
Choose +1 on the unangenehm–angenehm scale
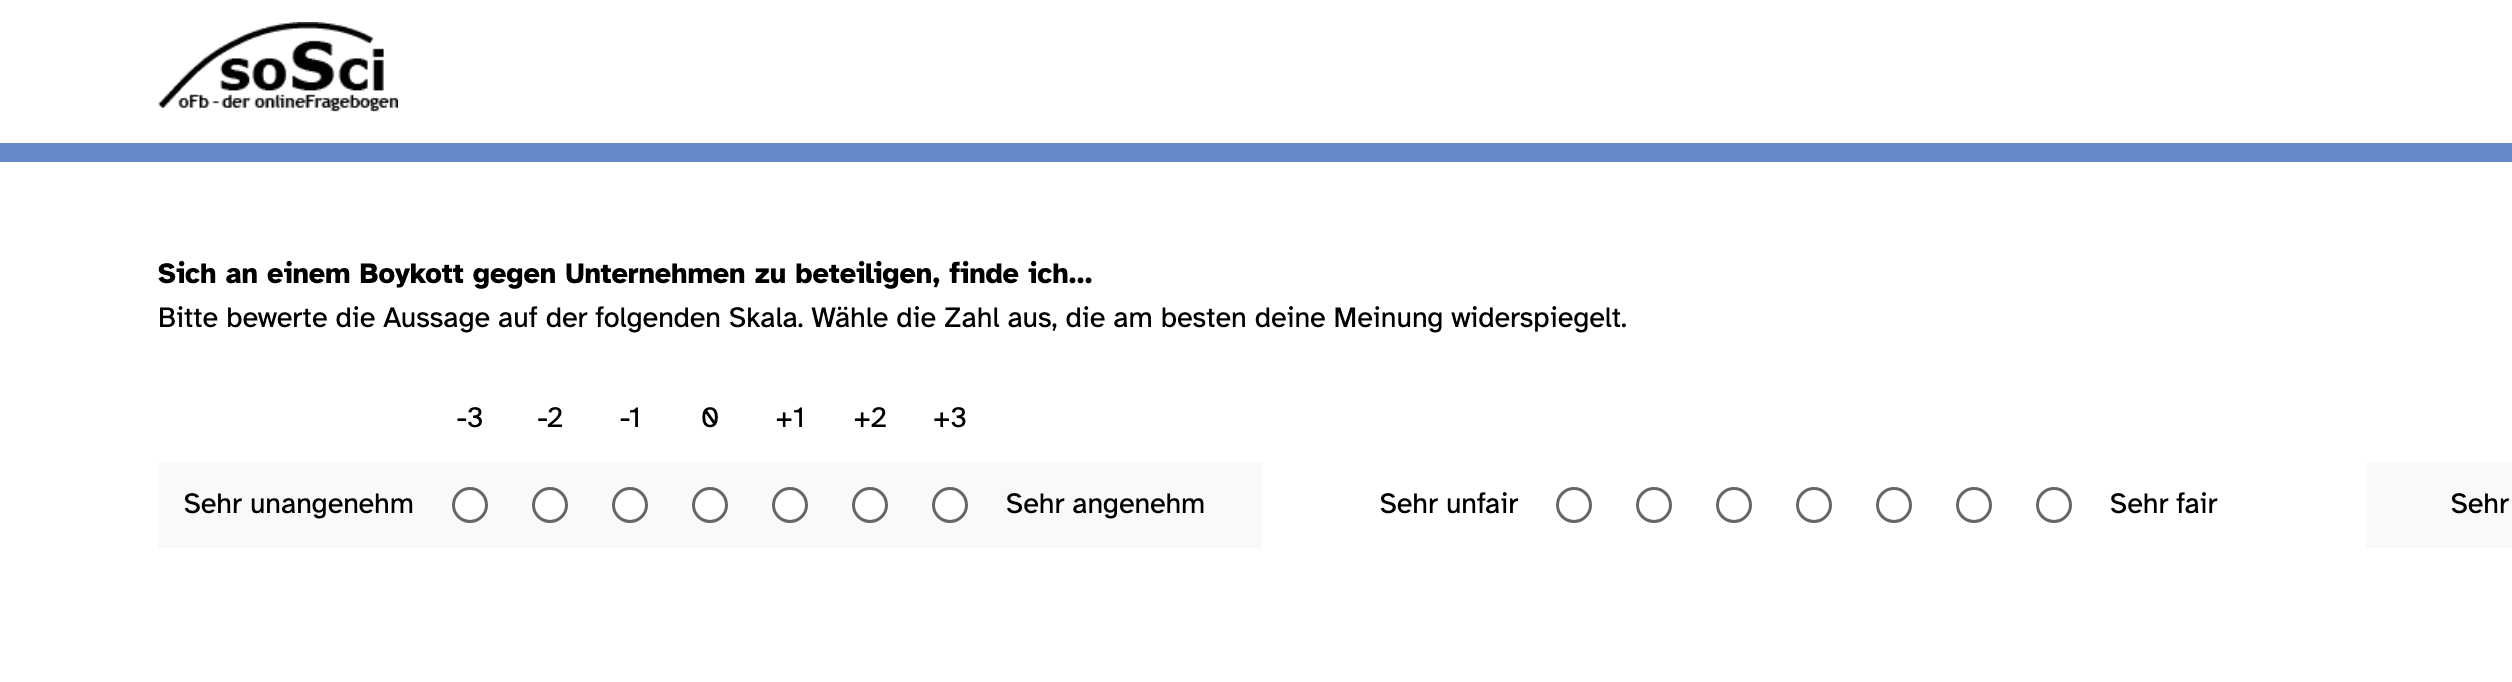[x=790, y=505]
